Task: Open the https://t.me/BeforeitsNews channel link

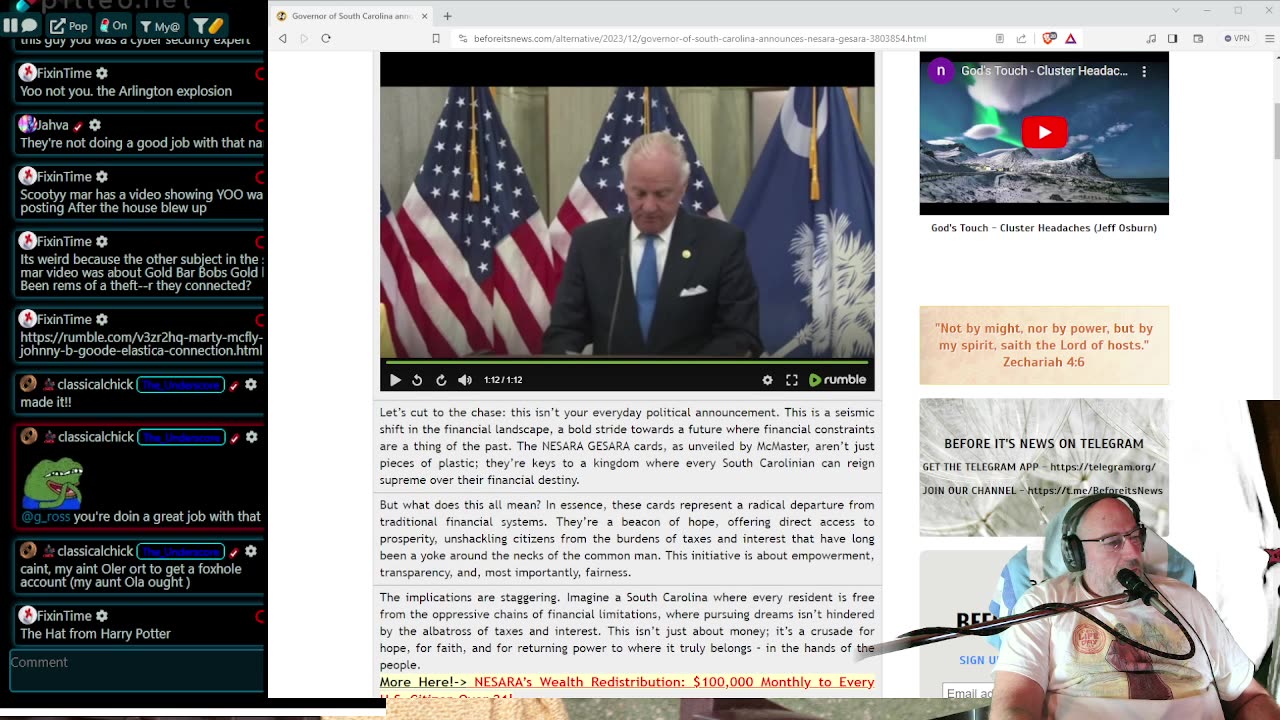Action: [1095, 491]
